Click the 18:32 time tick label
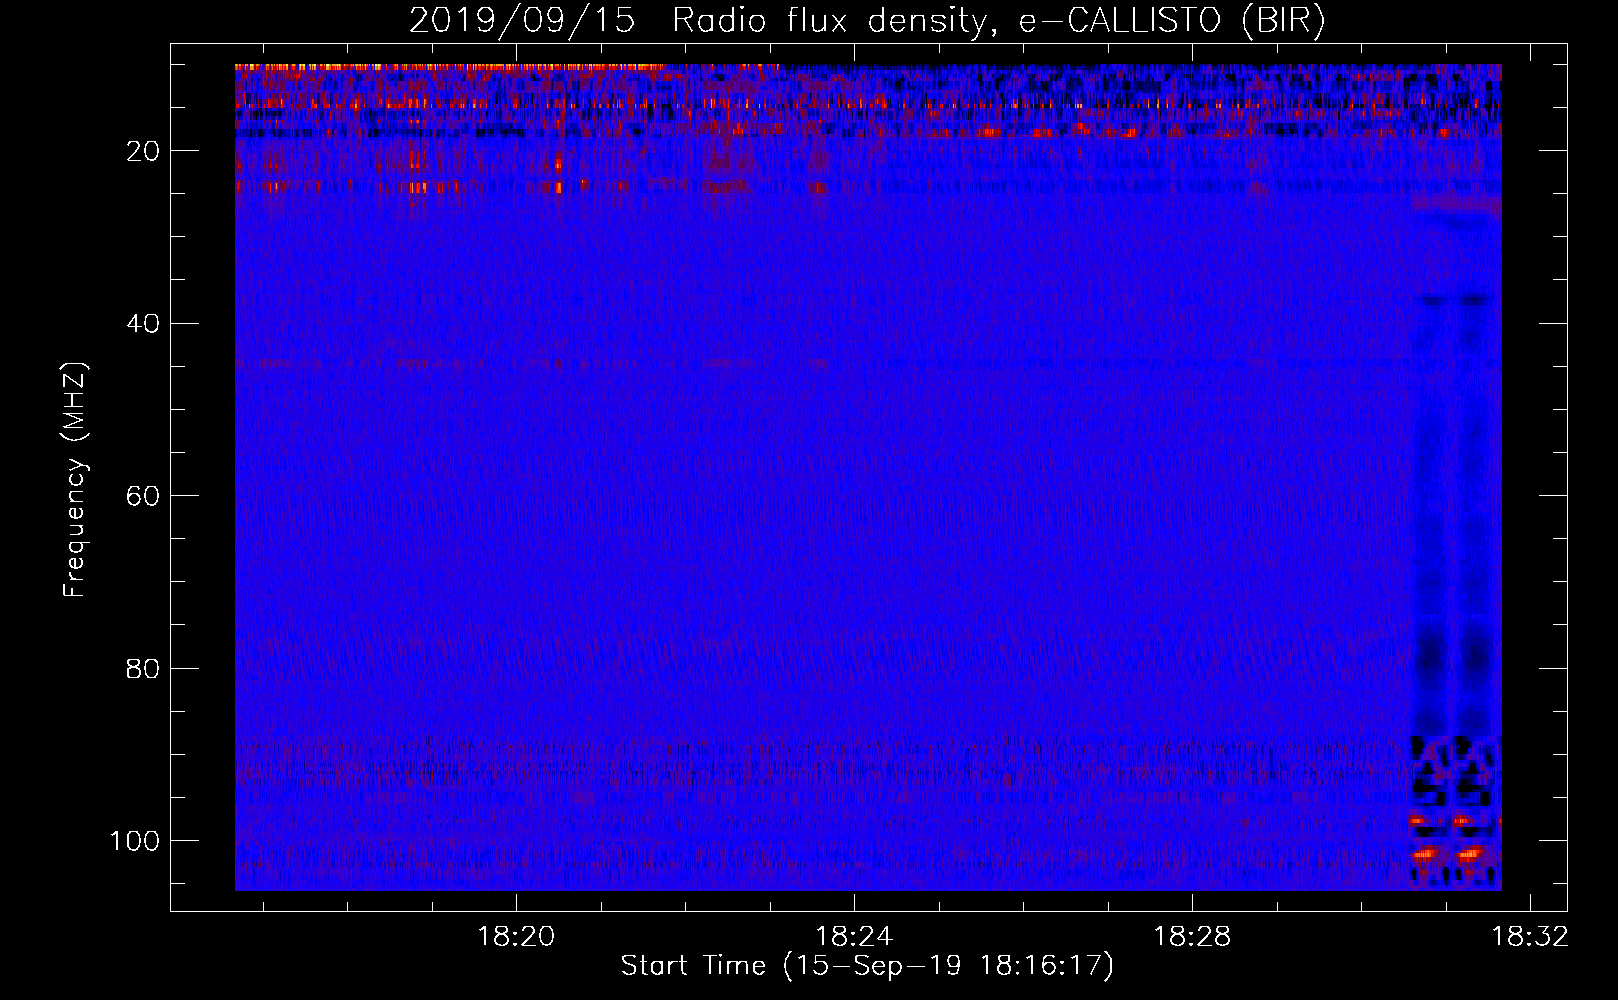This screenshot has width=1618, height=1000. coord(1530,937)
